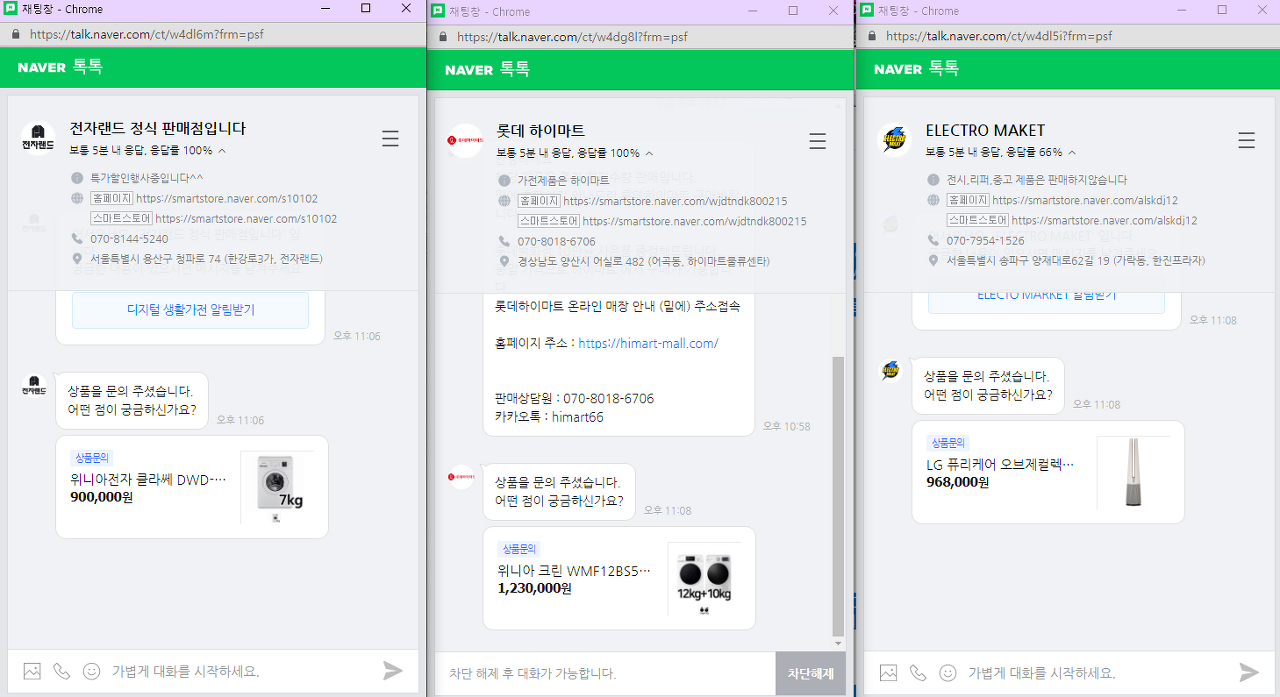Click 카카오톡 : himart66 text in message
The height and width of the screenshot is (697, 1280).
[549, 417]
